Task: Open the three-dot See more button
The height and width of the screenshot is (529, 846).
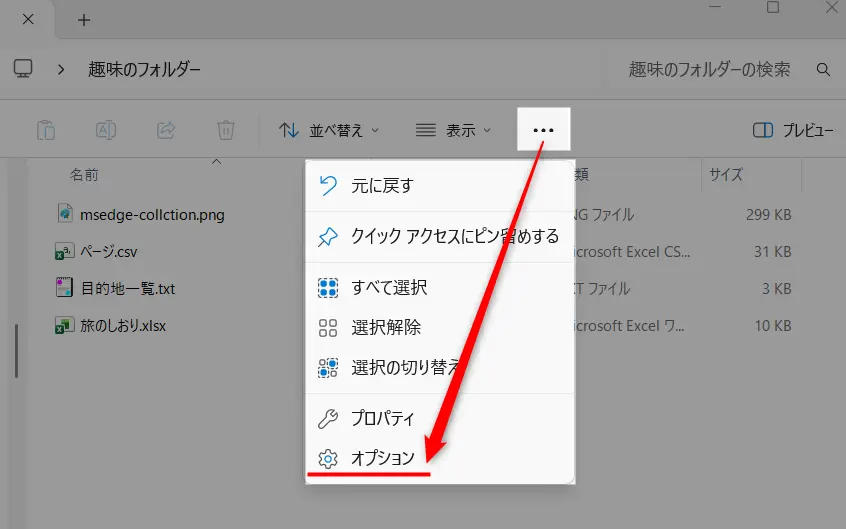Action: coord(543,130)
